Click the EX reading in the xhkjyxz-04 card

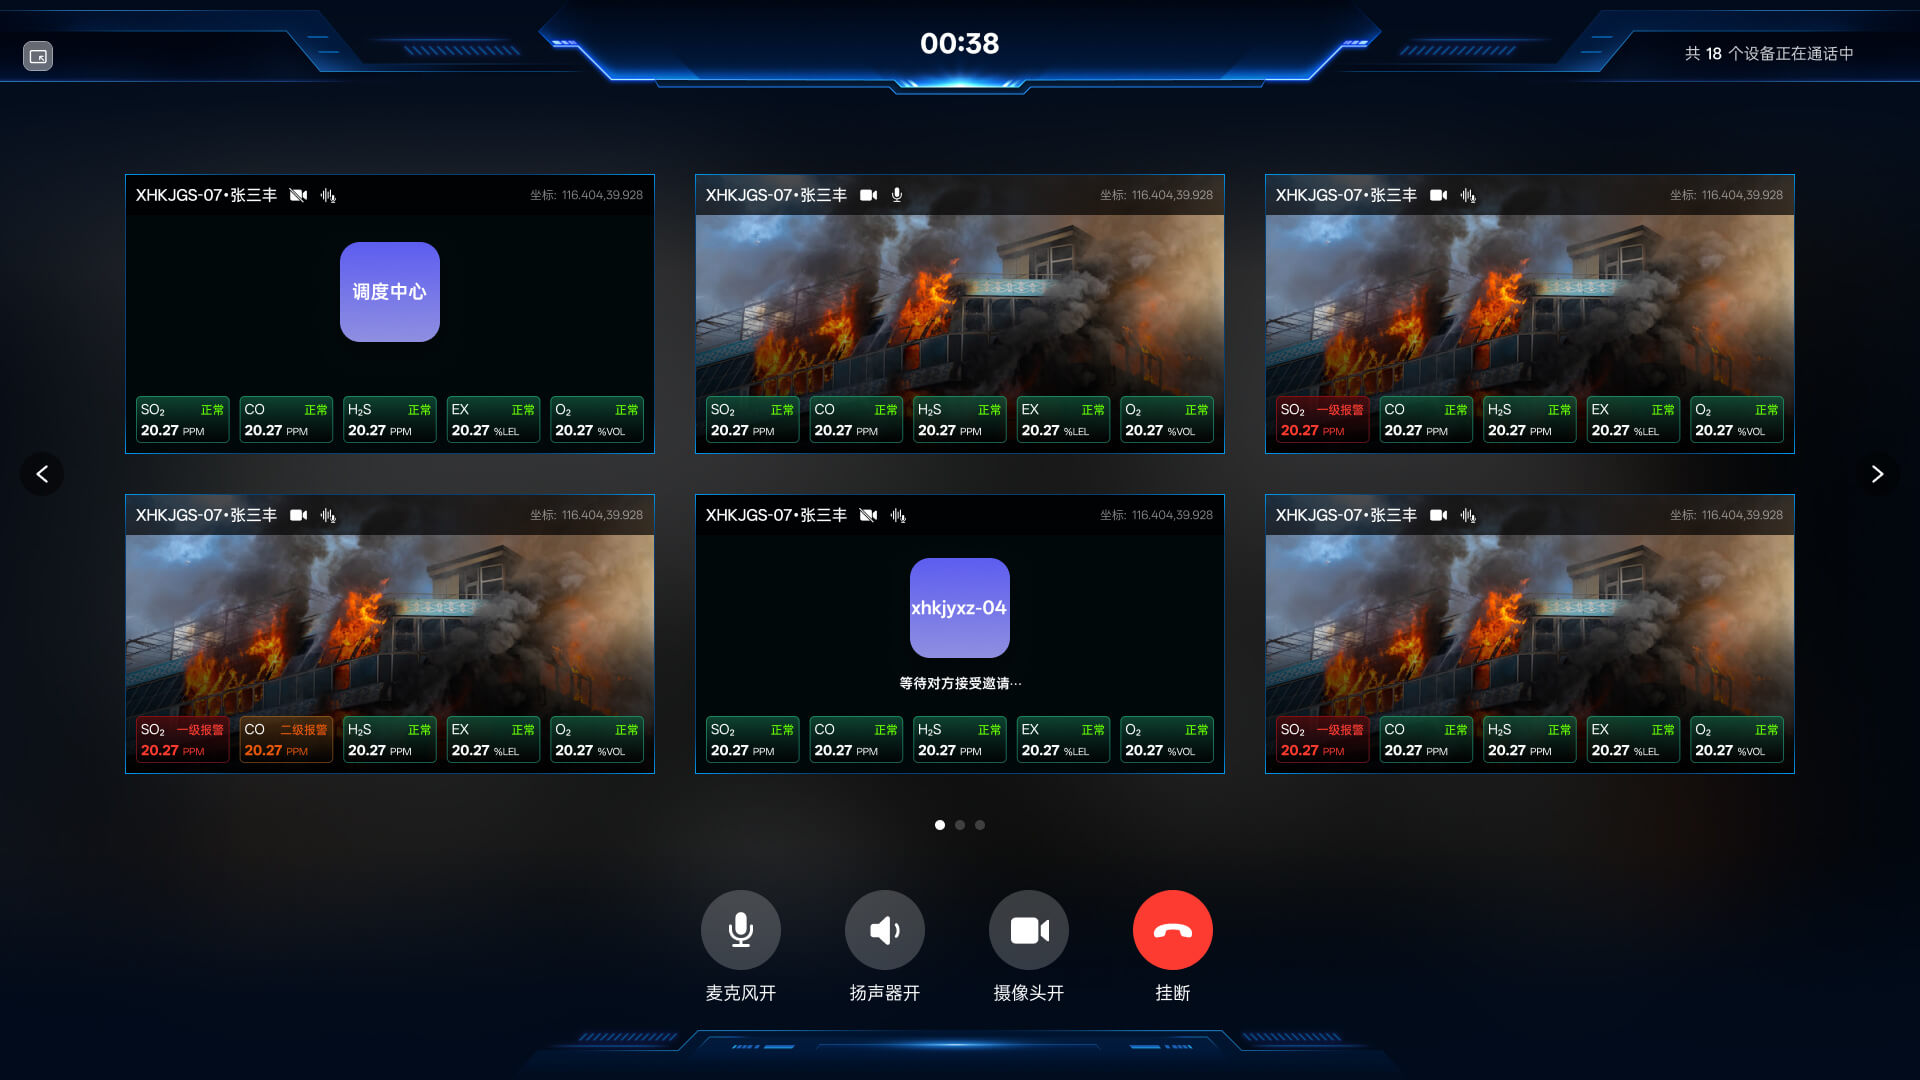1063,740
